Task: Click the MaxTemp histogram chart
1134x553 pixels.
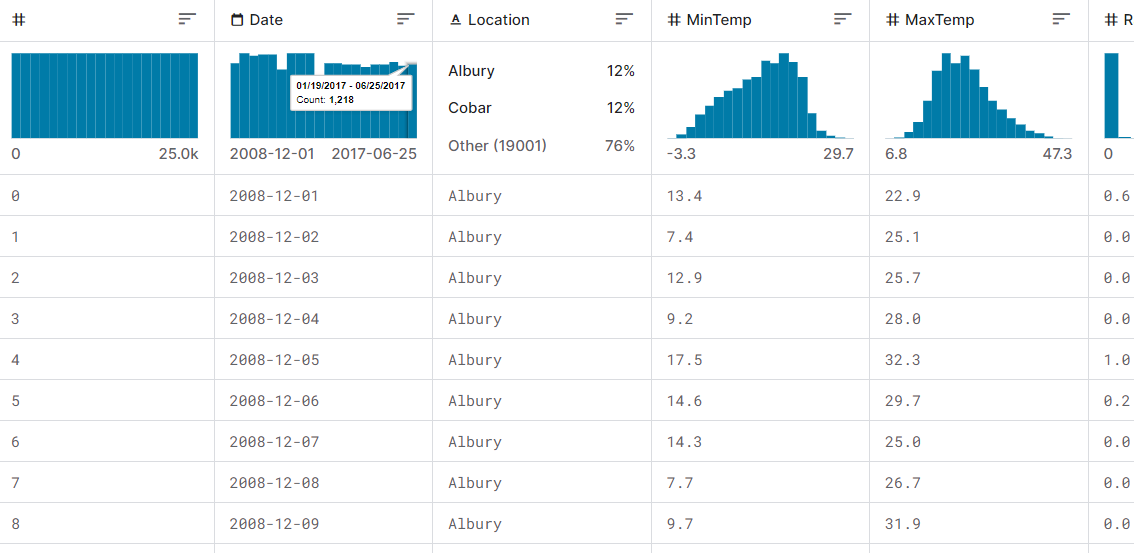Action: pyautogui.click(x=978, y=96)
